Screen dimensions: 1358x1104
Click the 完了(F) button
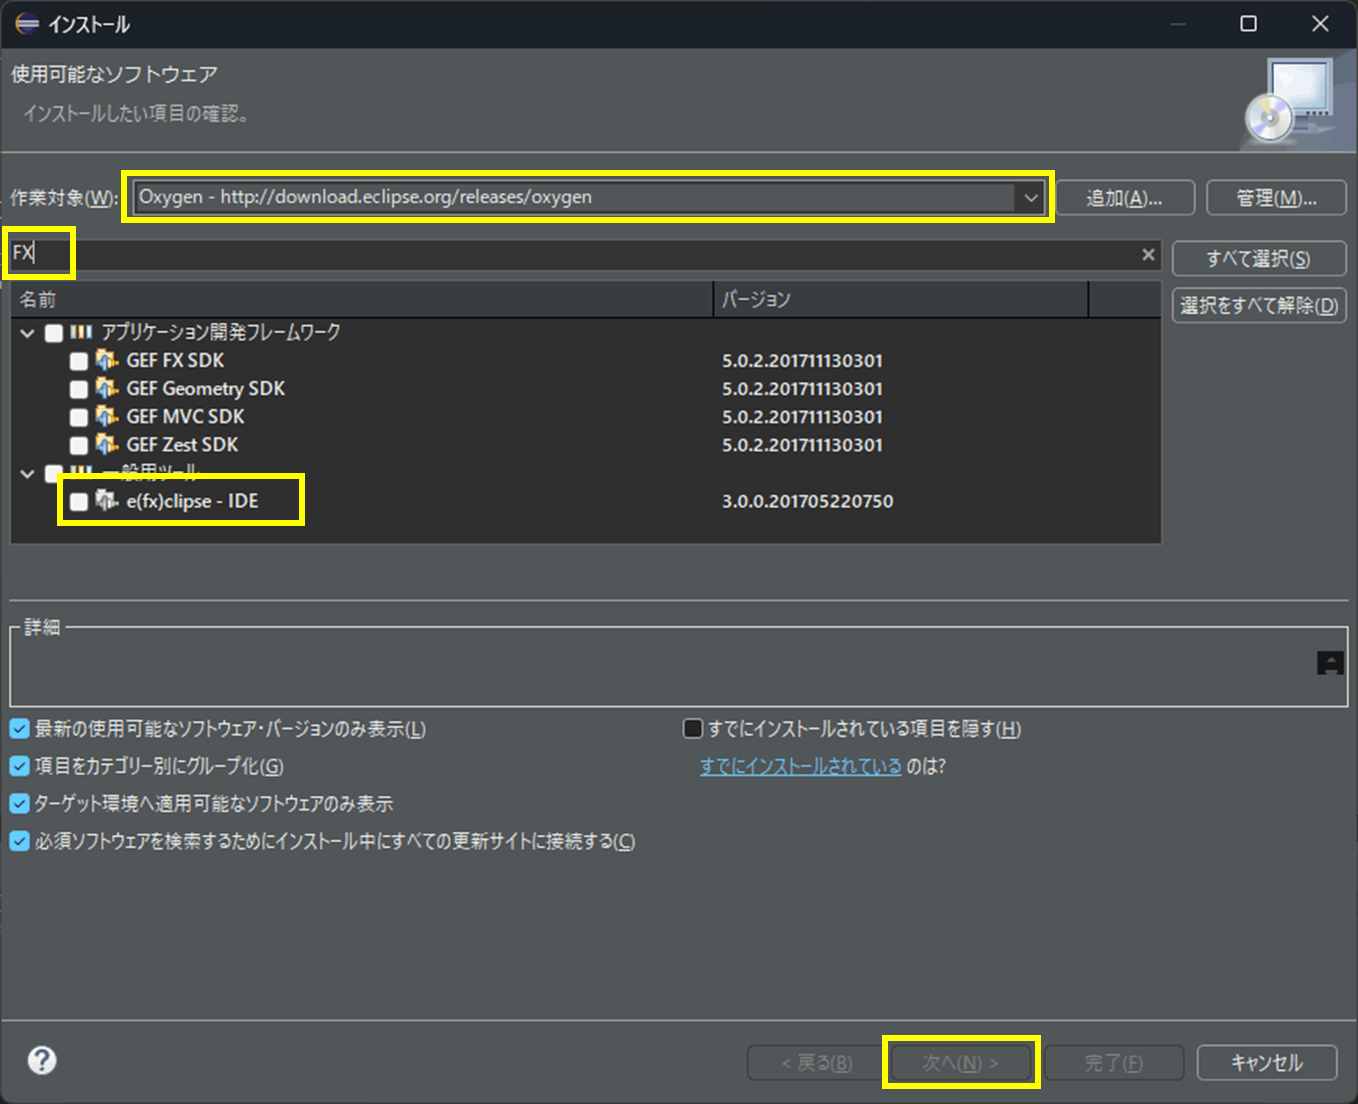pyautogui.click(x=1114, y=1062)
